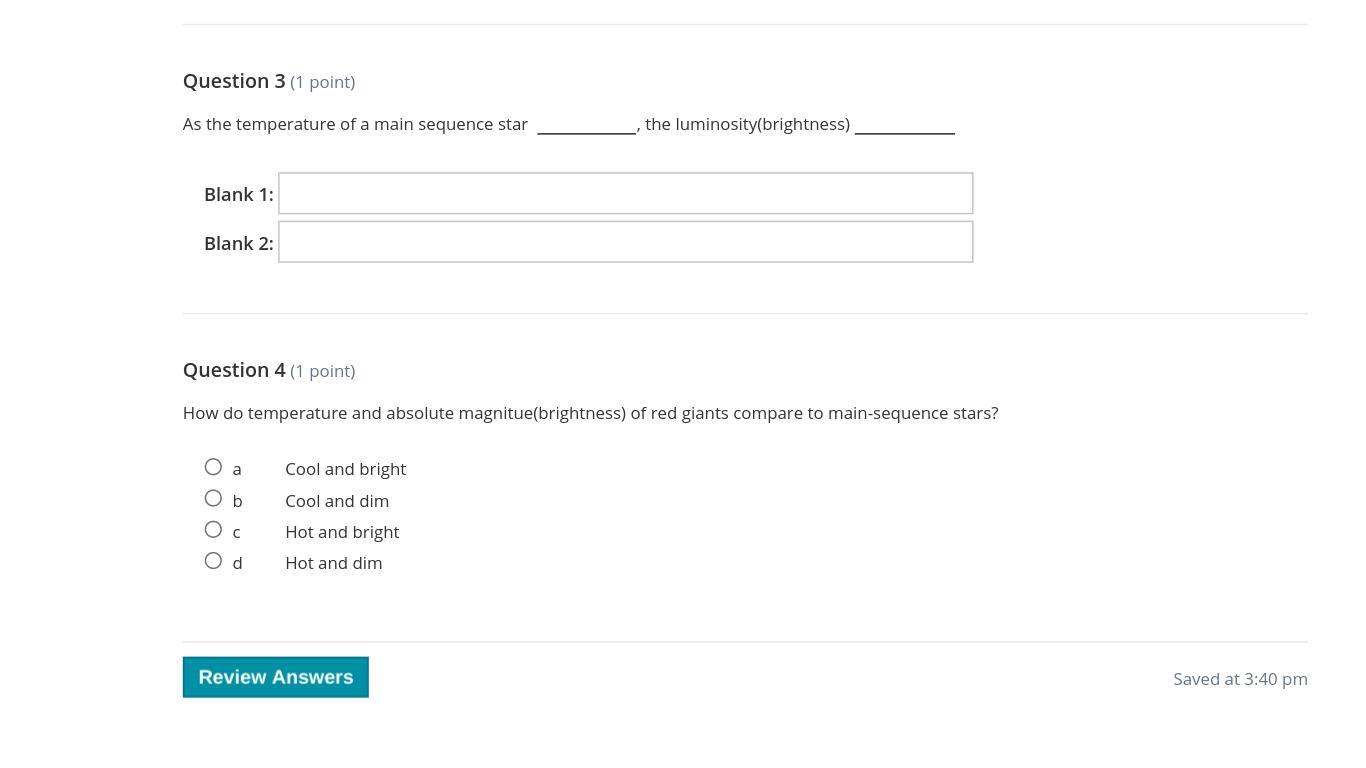Click the "Cool and bright" answer text
This screenshot has height=768, width=1366.
[x=345, y=469]
